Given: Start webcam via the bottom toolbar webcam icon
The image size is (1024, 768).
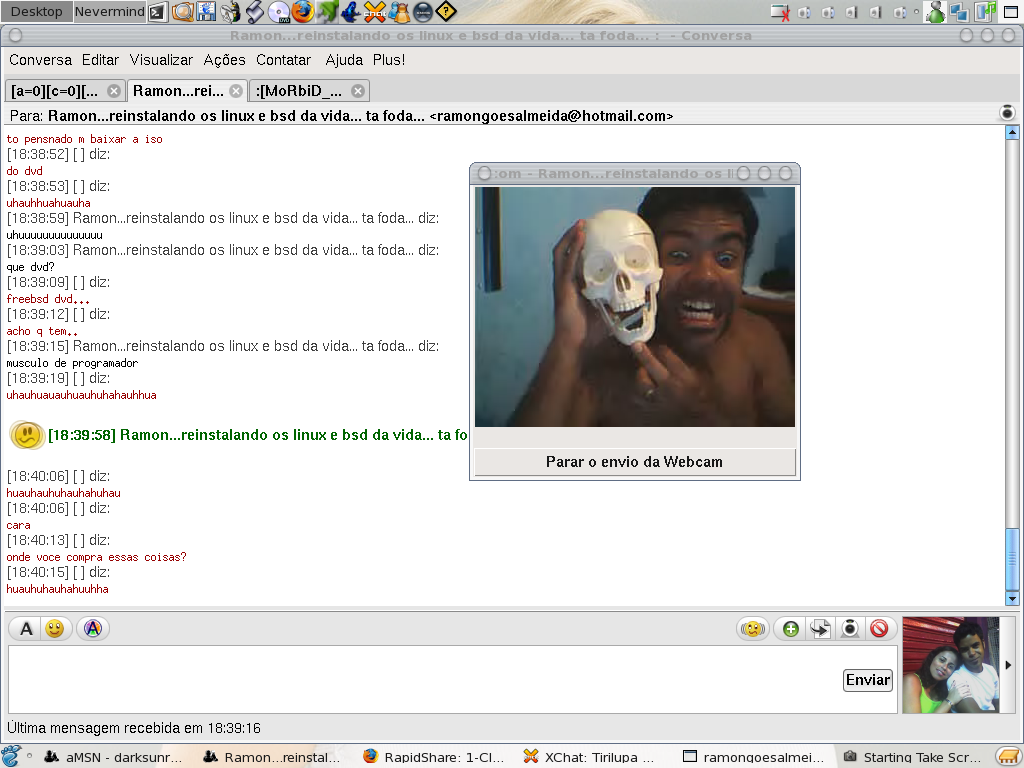Looking at the screenshot, I should tap(850, 629).
